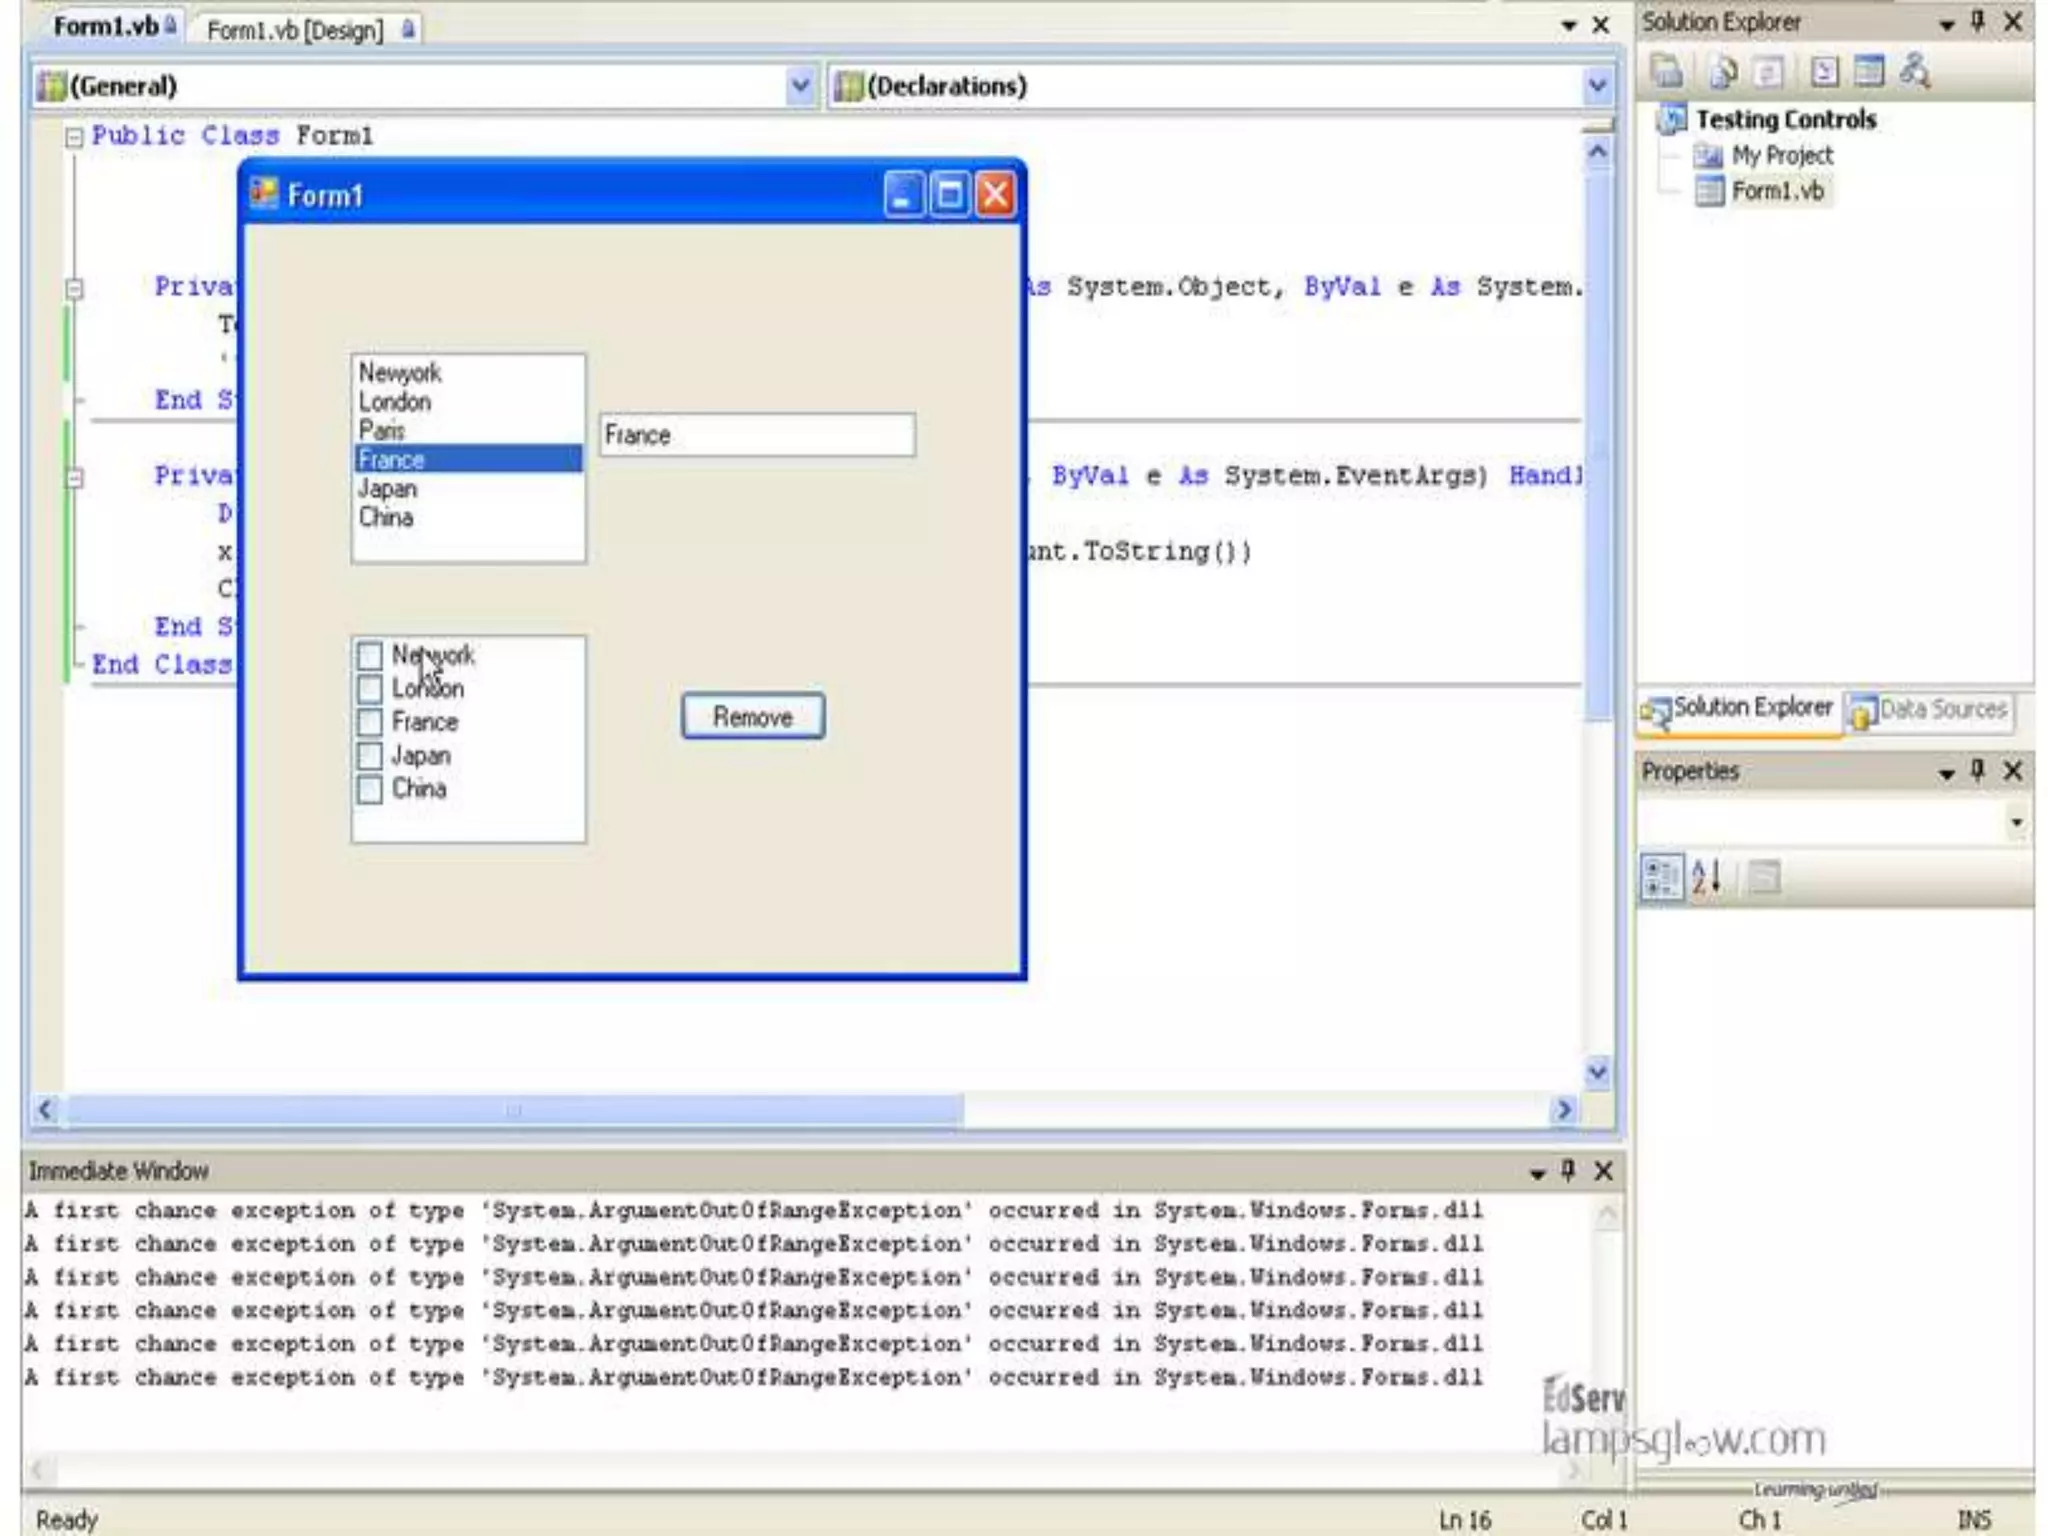Open active files list dropdown arrow

coord(1568,26)
